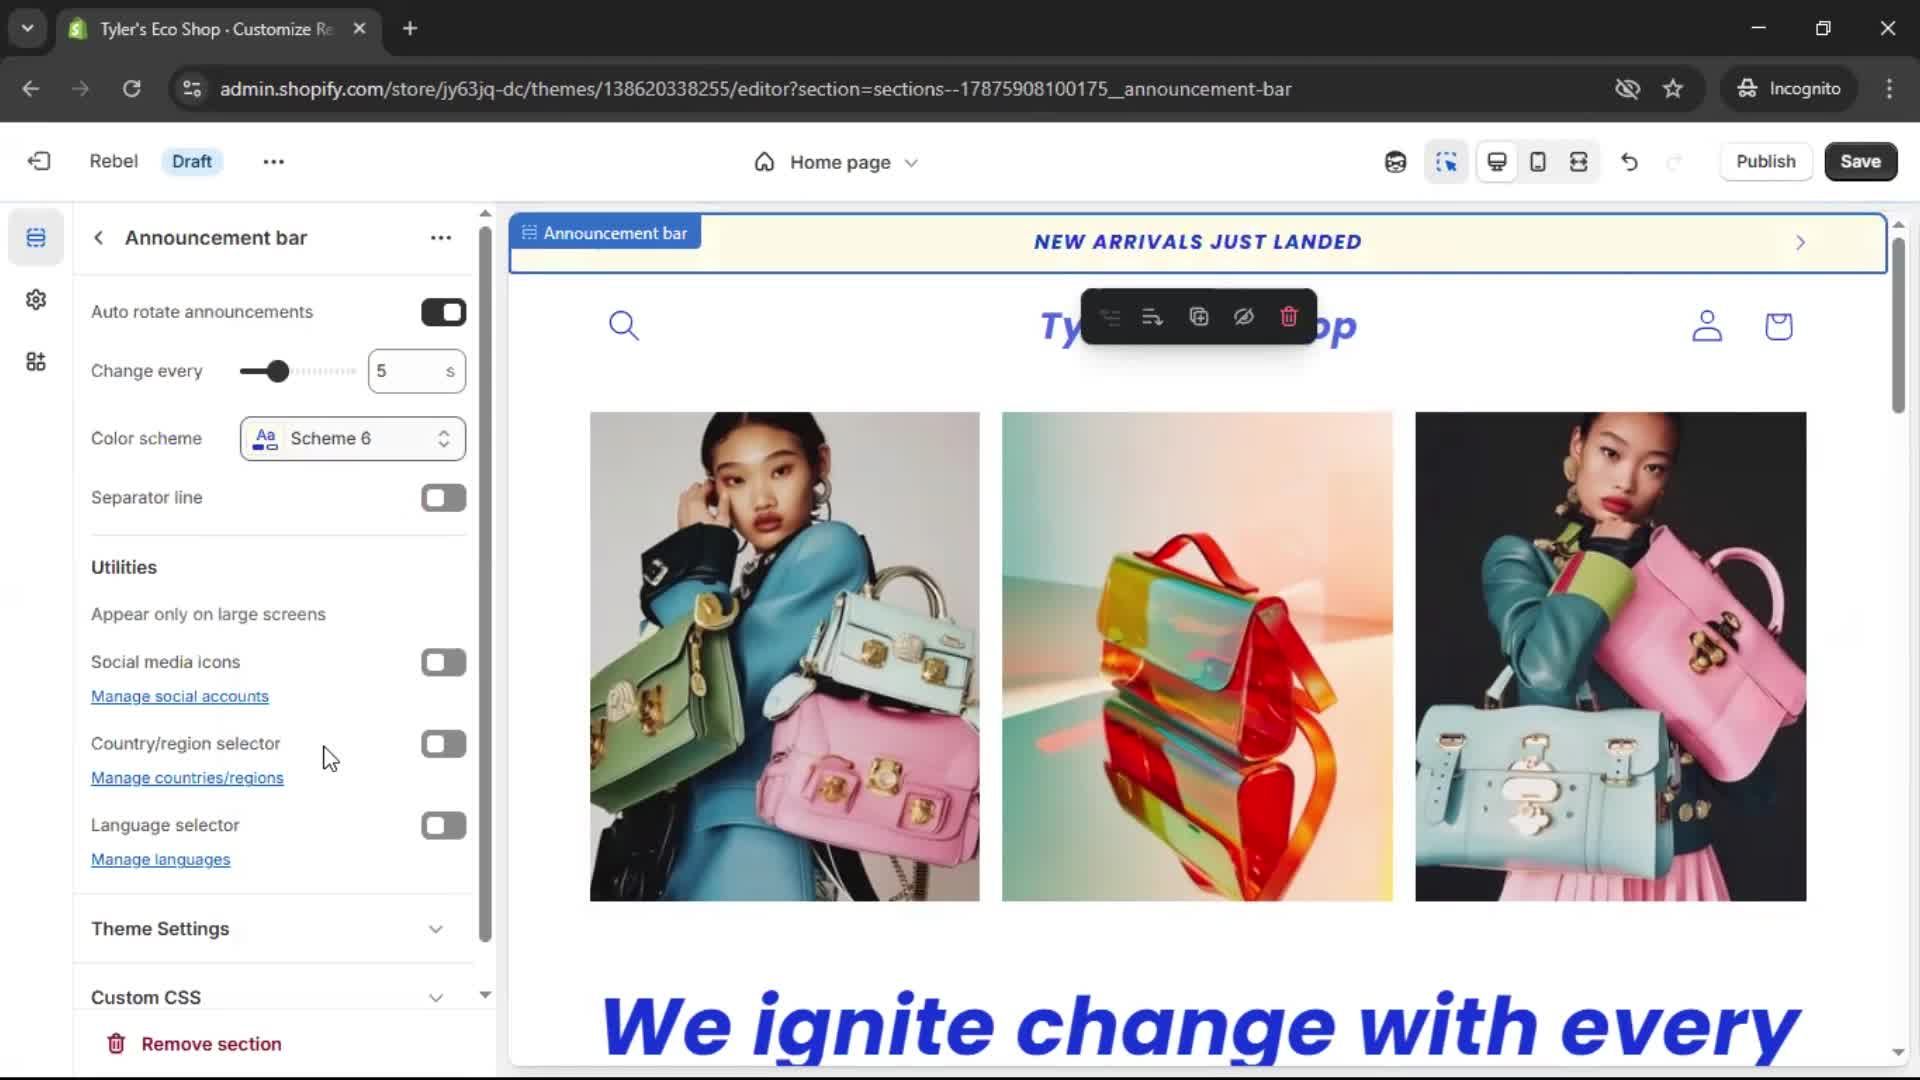This screenshot has height=1080, width=1920.
Task: Toggle the inspector selection tool icon
Action: click(x=1446, y=162)
